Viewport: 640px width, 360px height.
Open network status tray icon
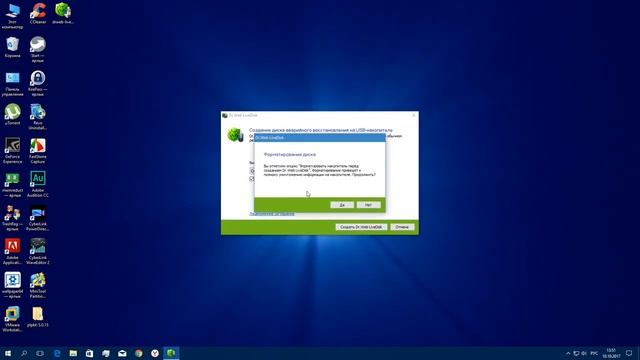(x=576, y=353)
